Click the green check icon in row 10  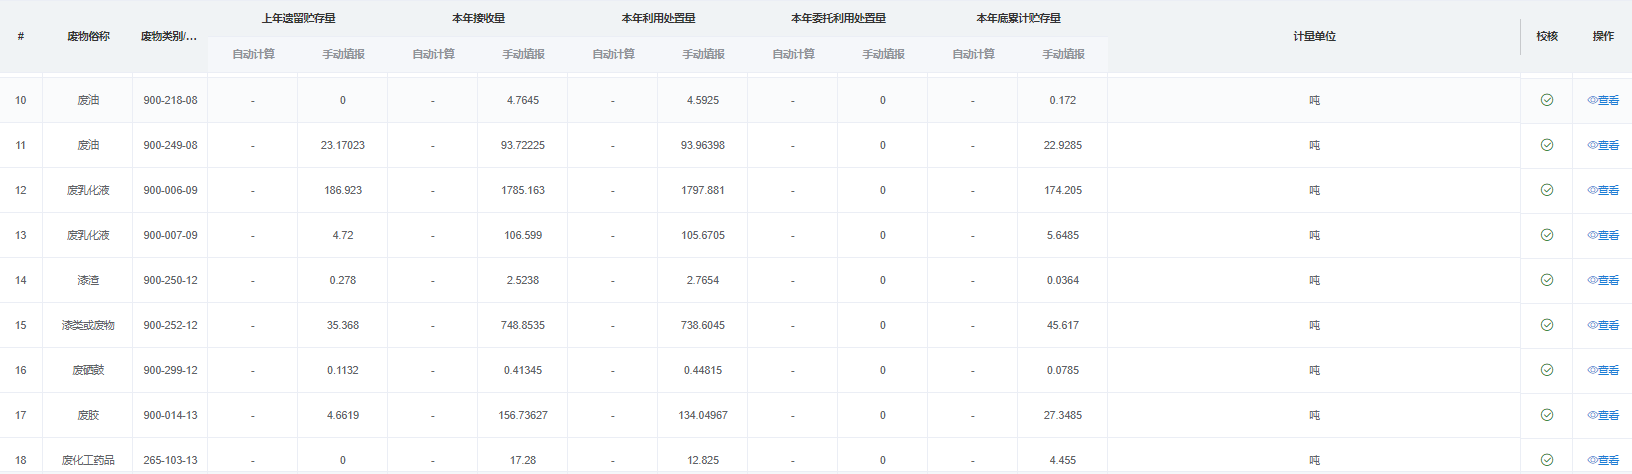point(1546,100)
